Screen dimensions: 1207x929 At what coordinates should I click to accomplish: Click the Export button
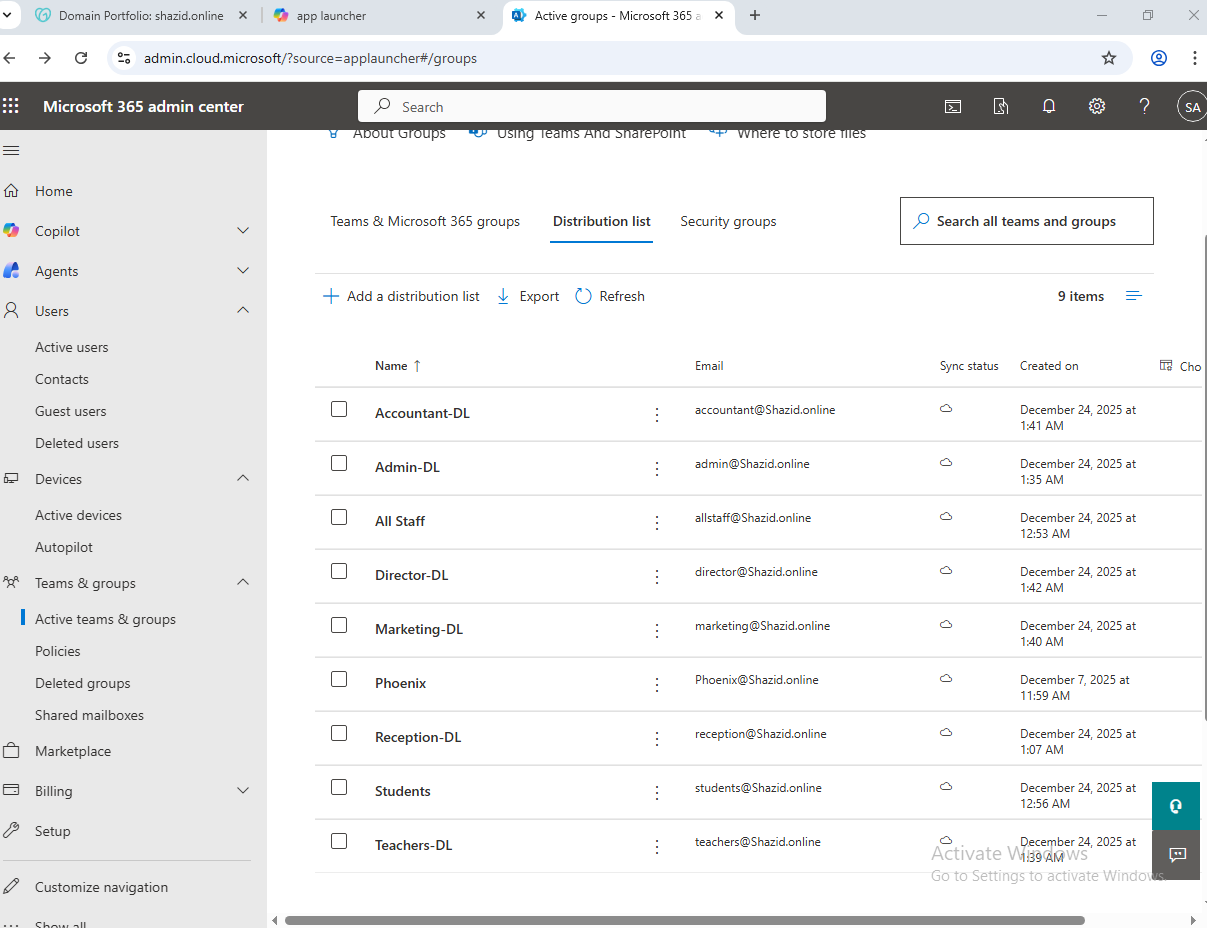528,296
